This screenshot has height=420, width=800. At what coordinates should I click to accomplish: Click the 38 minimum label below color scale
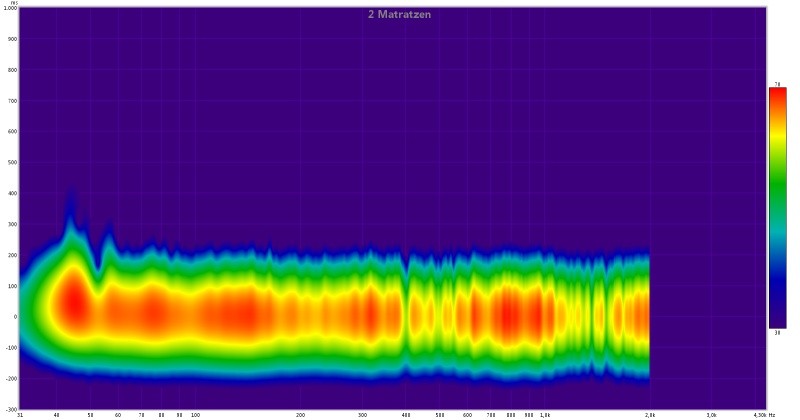777,332
